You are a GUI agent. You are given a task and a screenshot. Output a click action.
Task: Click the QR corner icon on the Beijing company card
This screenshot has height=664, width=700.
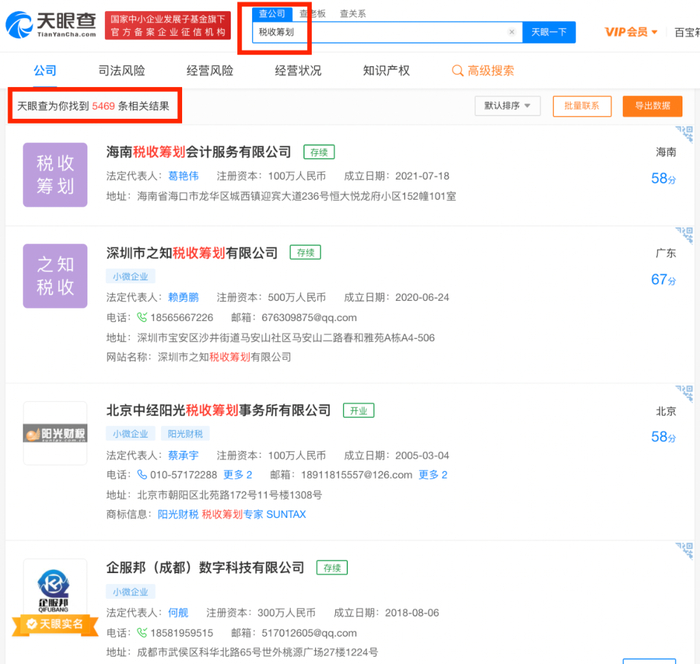(684, 393)
